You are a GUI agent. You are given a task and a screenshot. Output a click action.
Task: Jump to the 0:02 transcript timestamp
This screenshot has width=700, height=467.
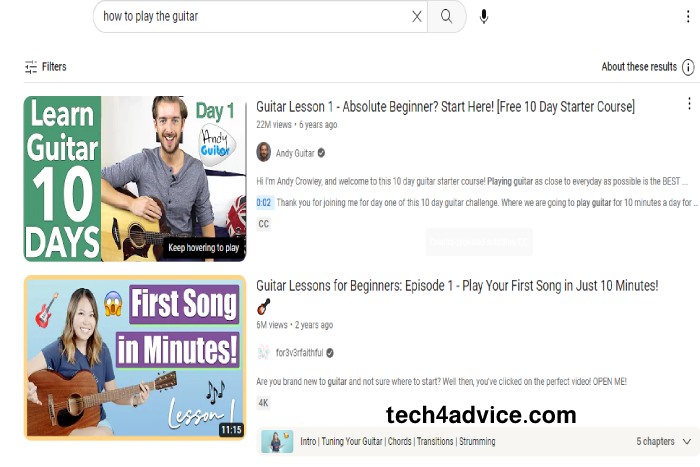(264, 203)
